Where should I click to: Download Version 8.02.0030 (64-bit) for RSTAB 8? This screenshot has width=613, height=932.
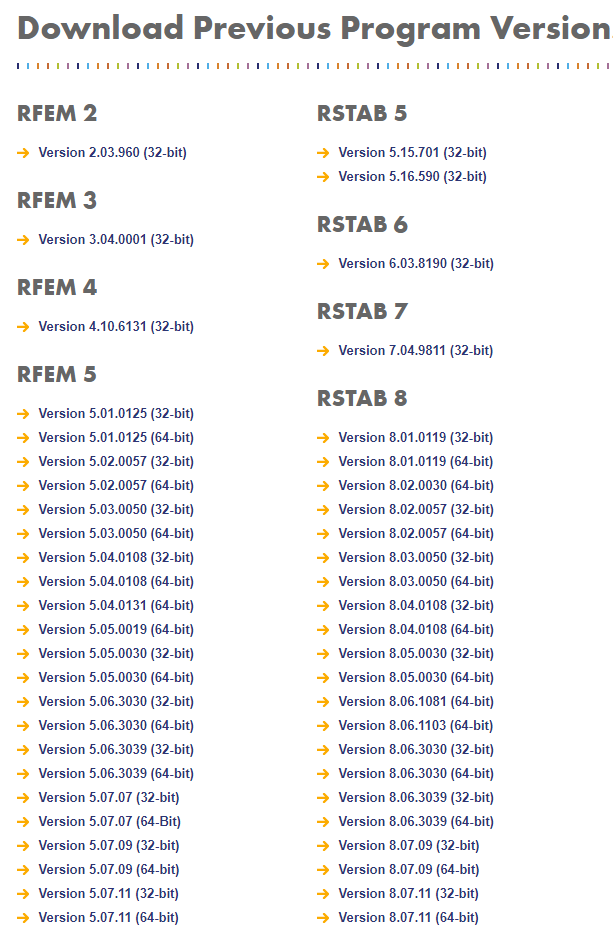tap(416, 485)
